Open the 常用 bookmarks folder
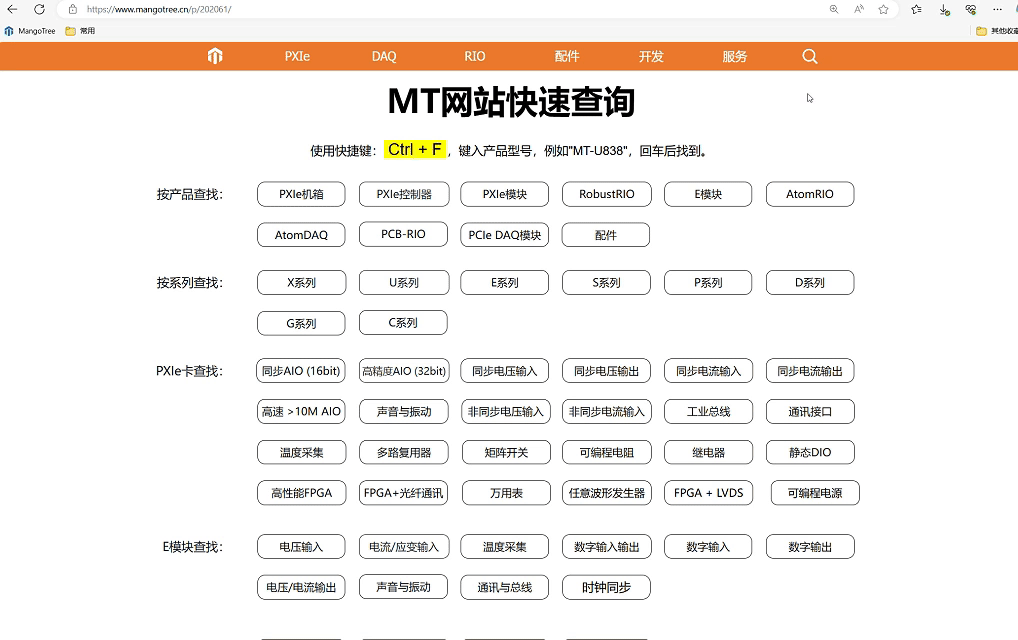This screenshot has height=640, width=1018. (x=81, y=31)
